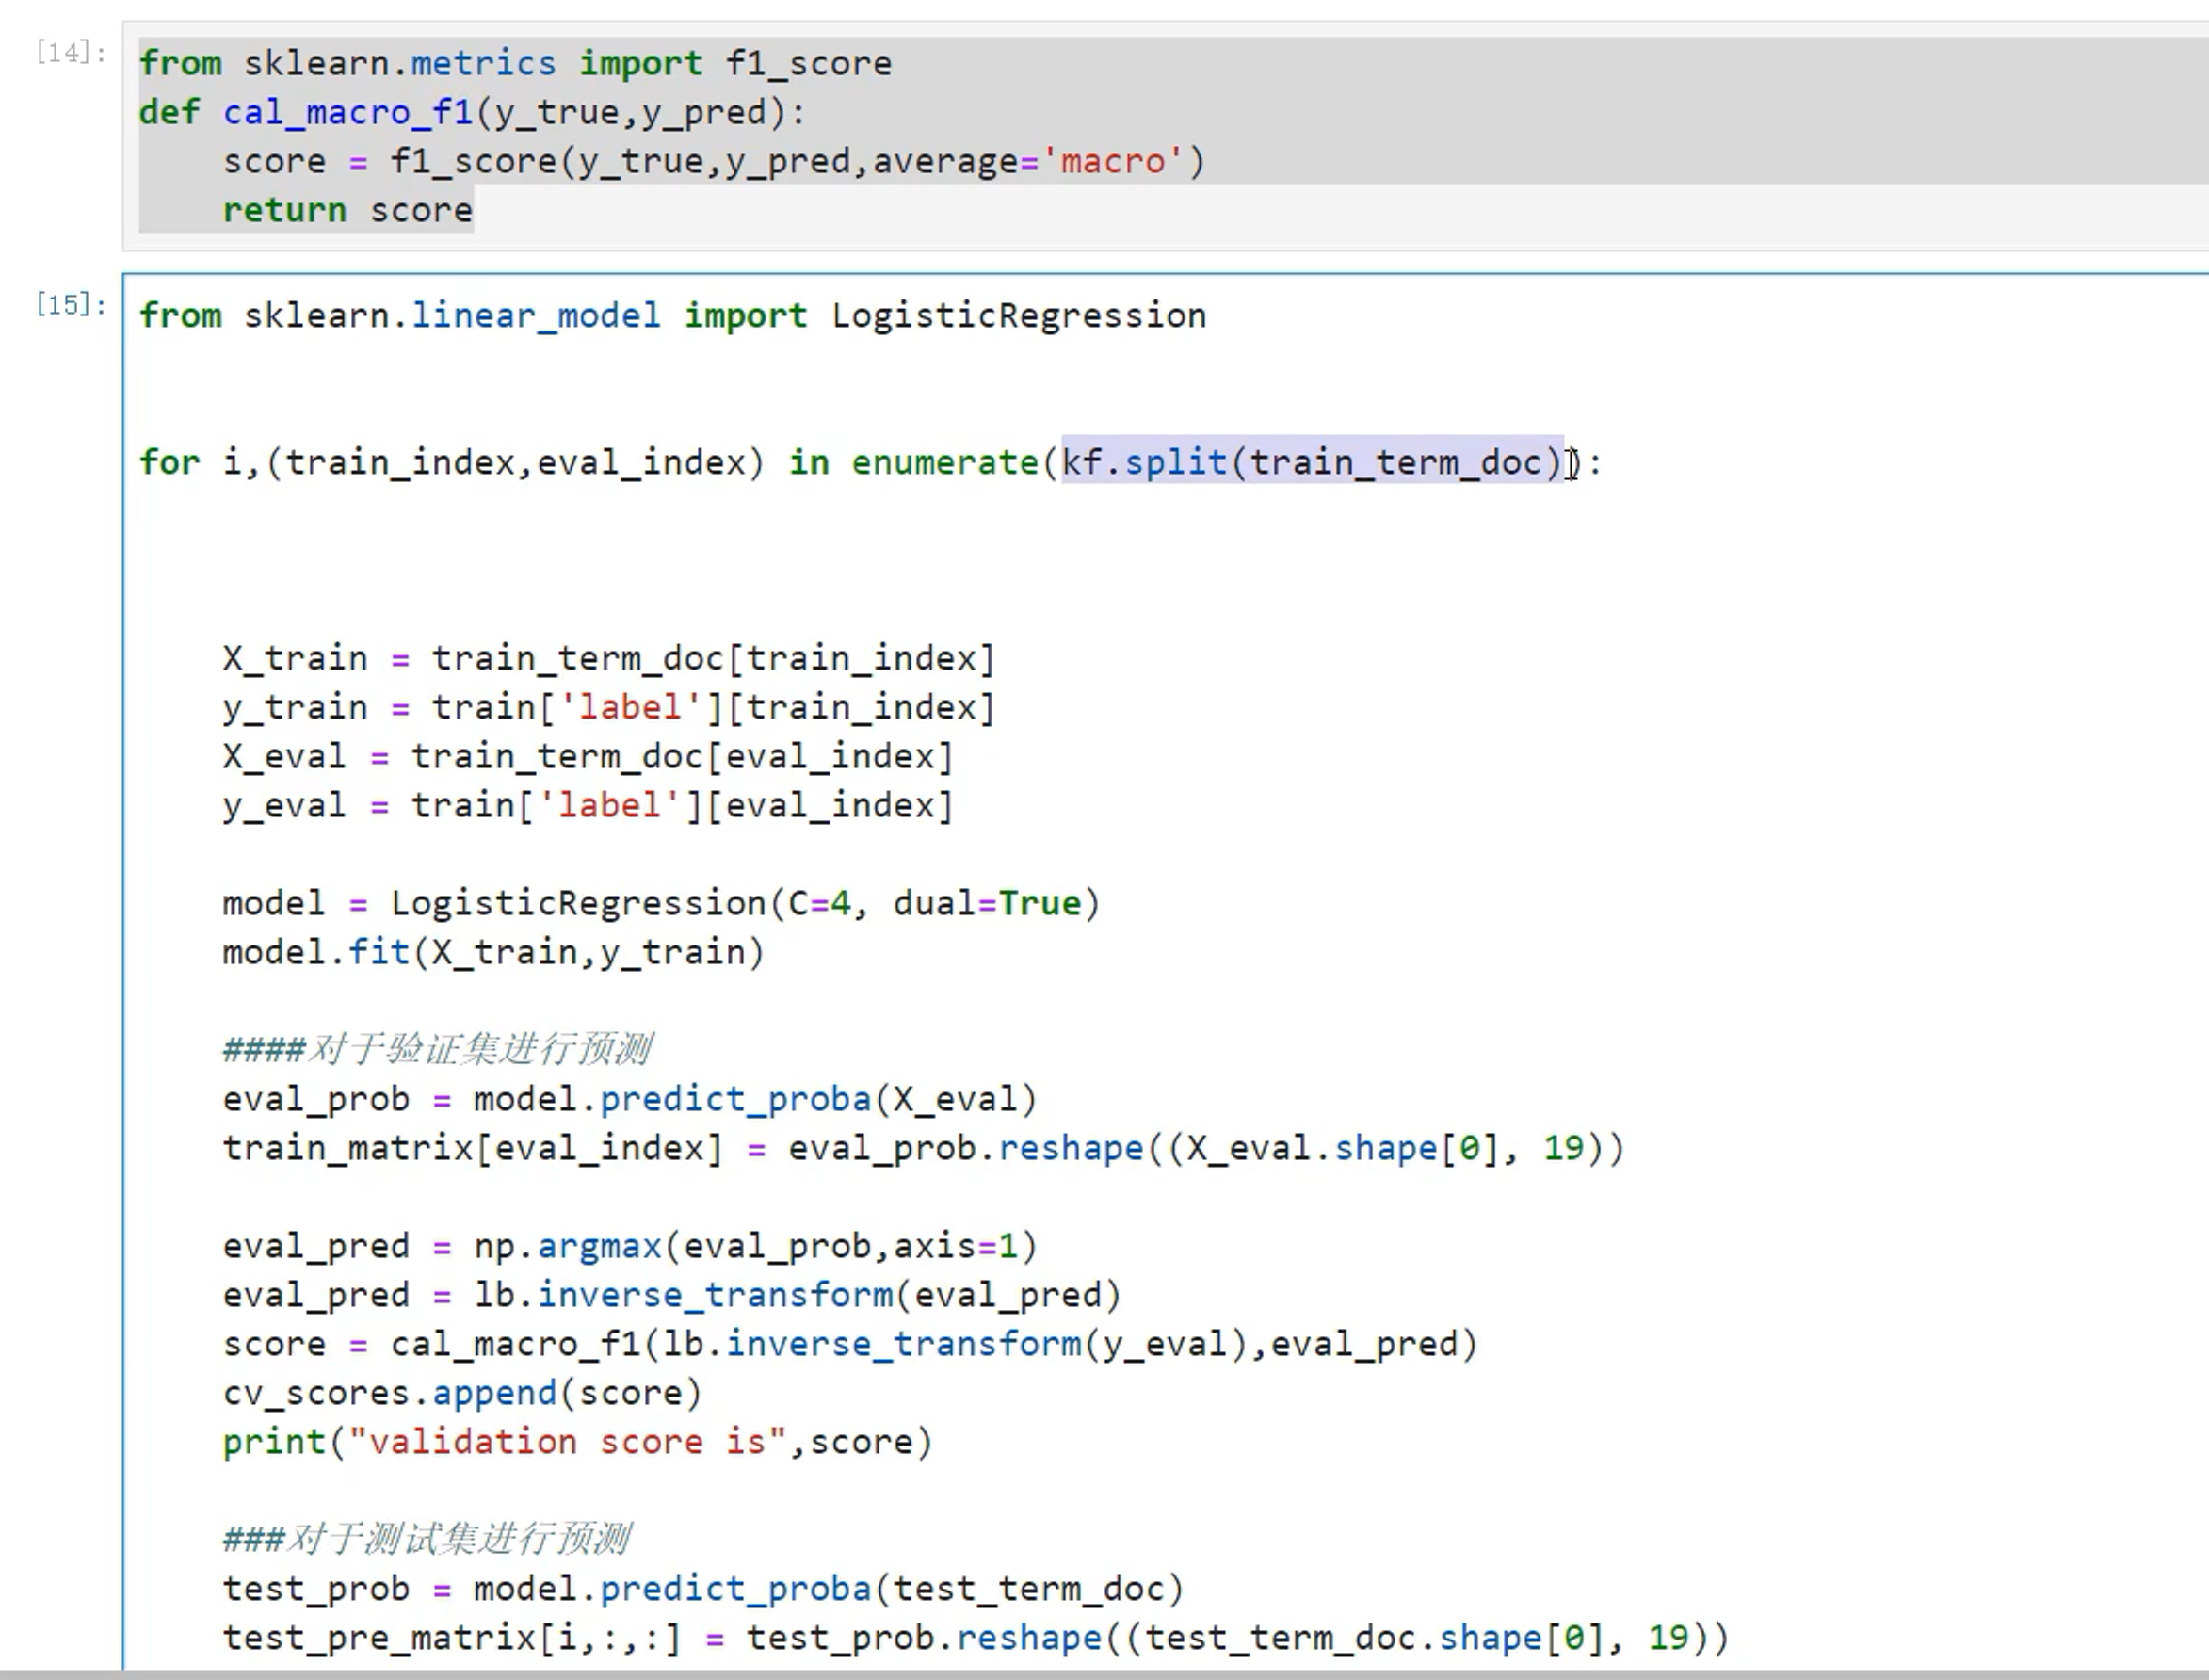Click on 'dual=True' argument in LogisticRegression call

pos(986,903)
